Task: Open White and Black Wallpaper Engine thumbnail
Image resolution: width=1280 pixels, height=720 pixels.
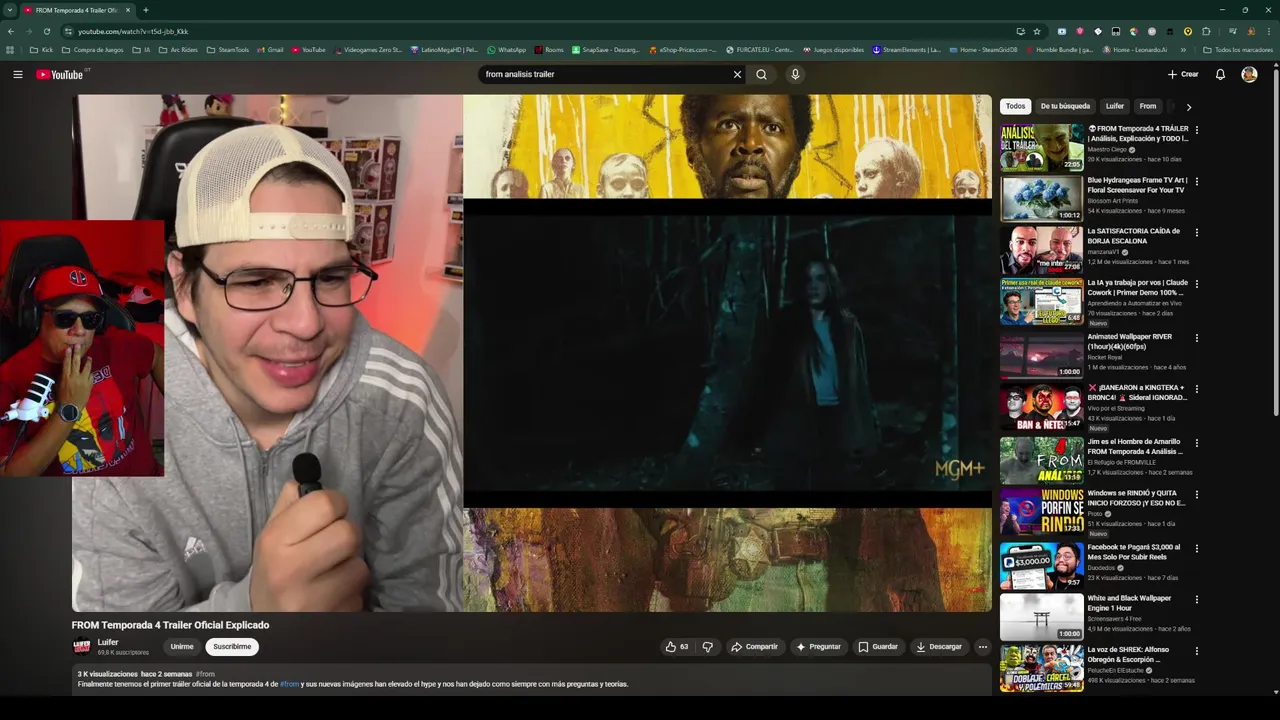Action: click(1041, 616)
